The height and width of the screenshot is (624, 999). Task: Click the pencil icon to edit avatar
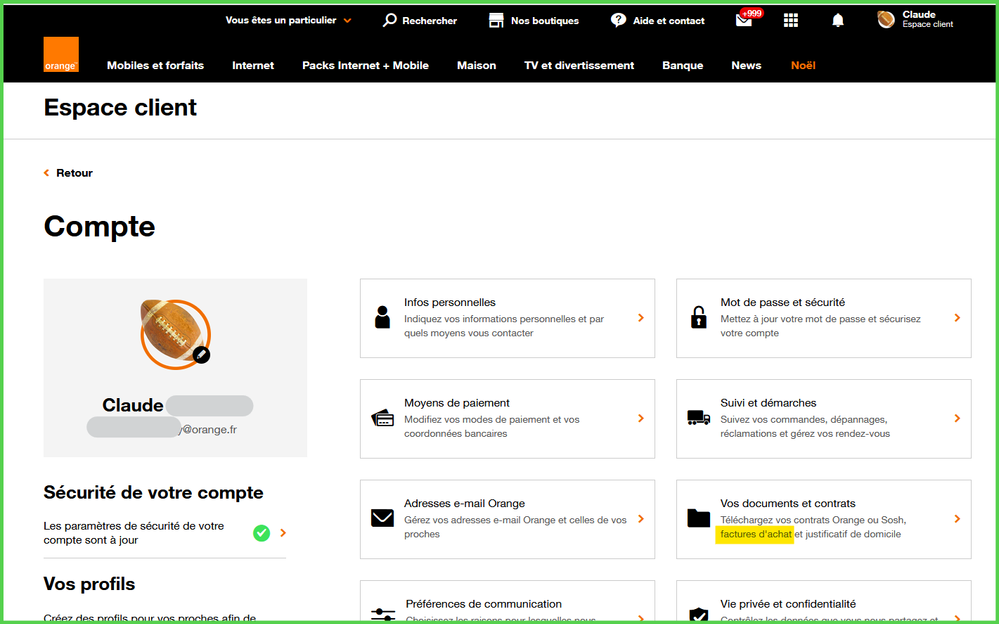click(x=201, y=354)
